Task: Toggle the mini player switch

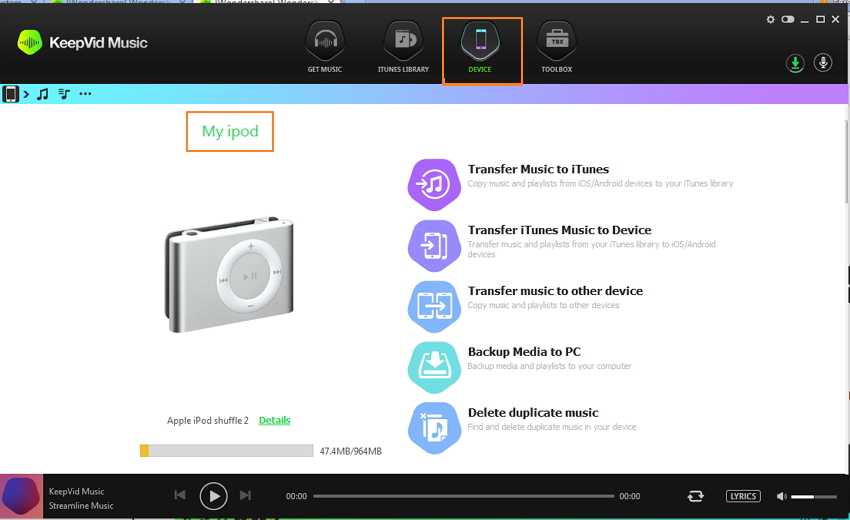Action: tap(788, 20)
